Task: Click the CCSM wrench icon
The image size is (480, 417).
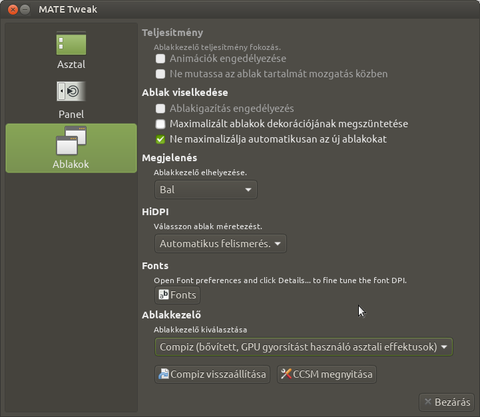Action: click(x=286, y=374)
